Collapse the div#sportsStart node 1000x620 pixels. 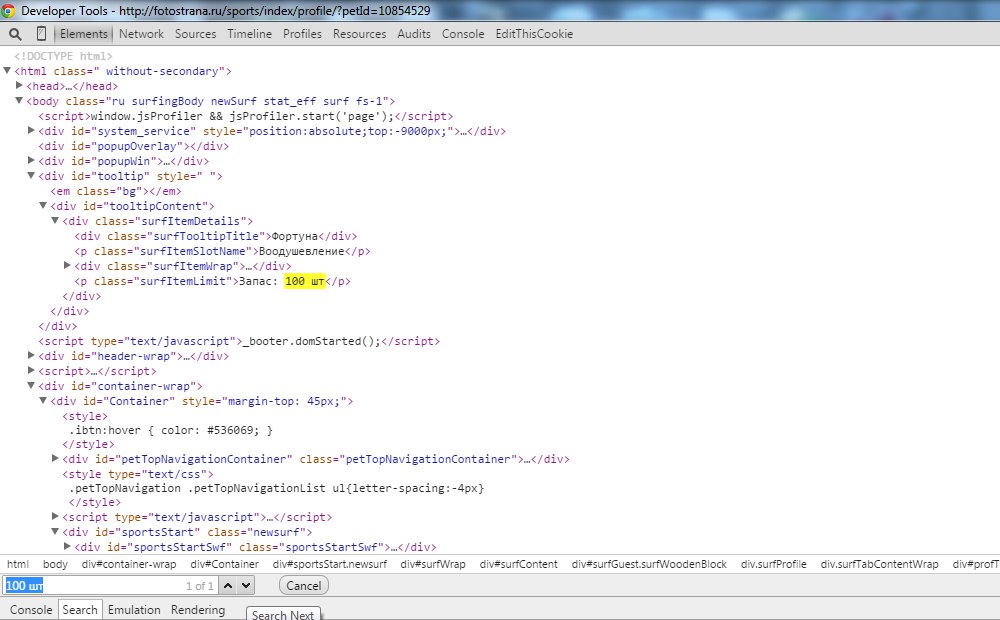click(55, 531)
